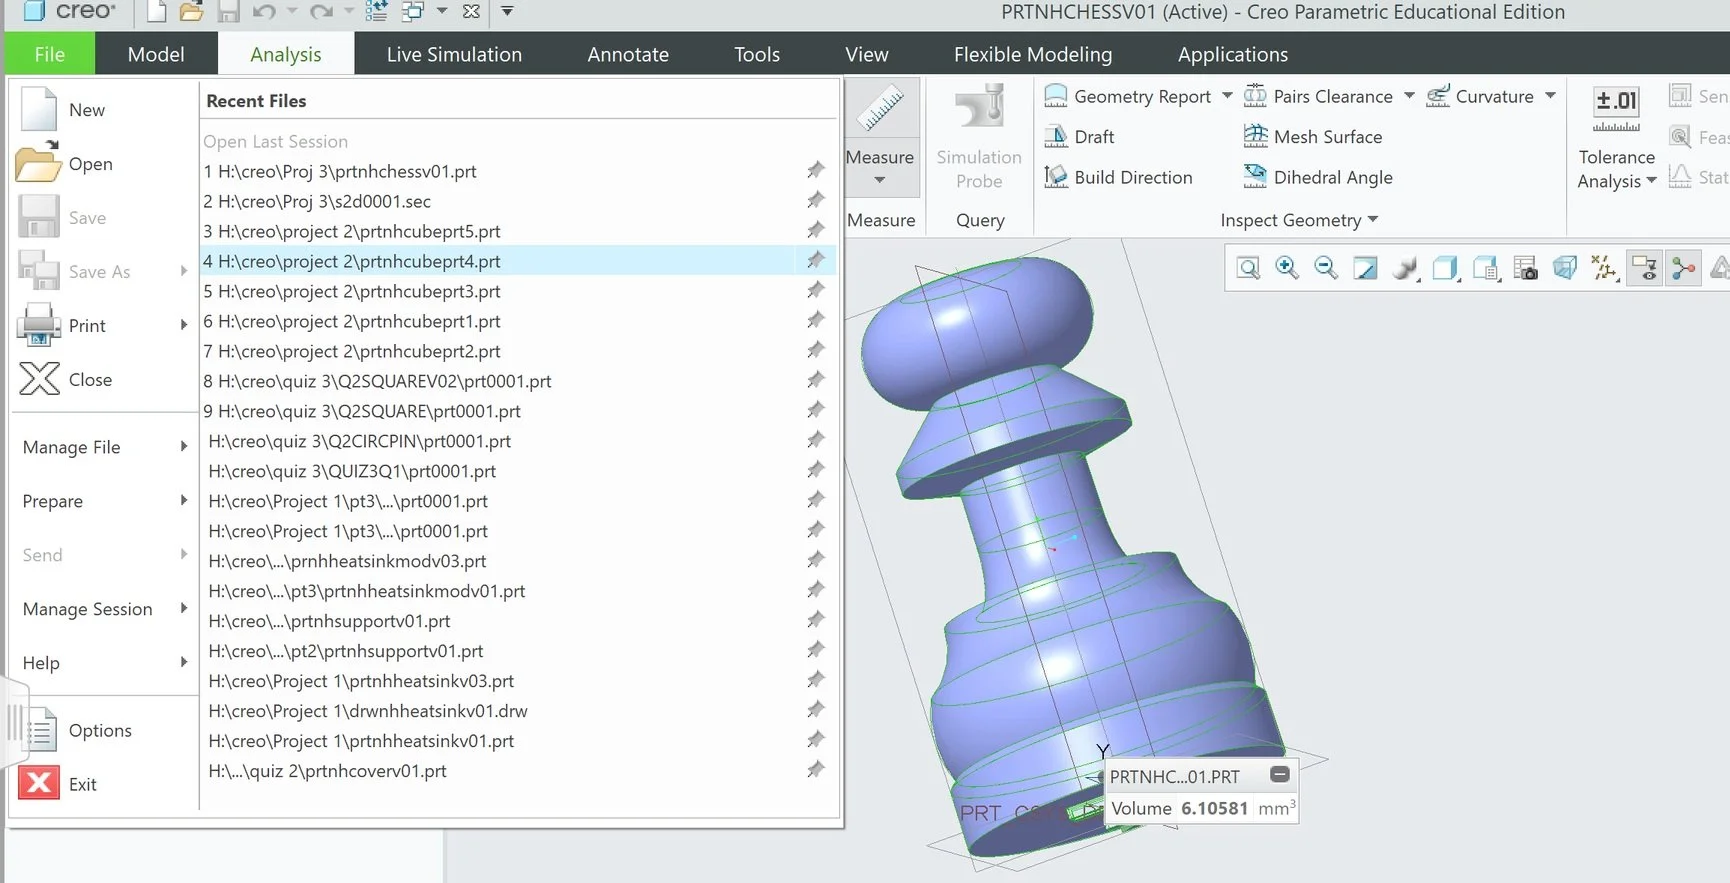
Task: Toggle the Spin Center display button
Action: [x=1684, y=268]
